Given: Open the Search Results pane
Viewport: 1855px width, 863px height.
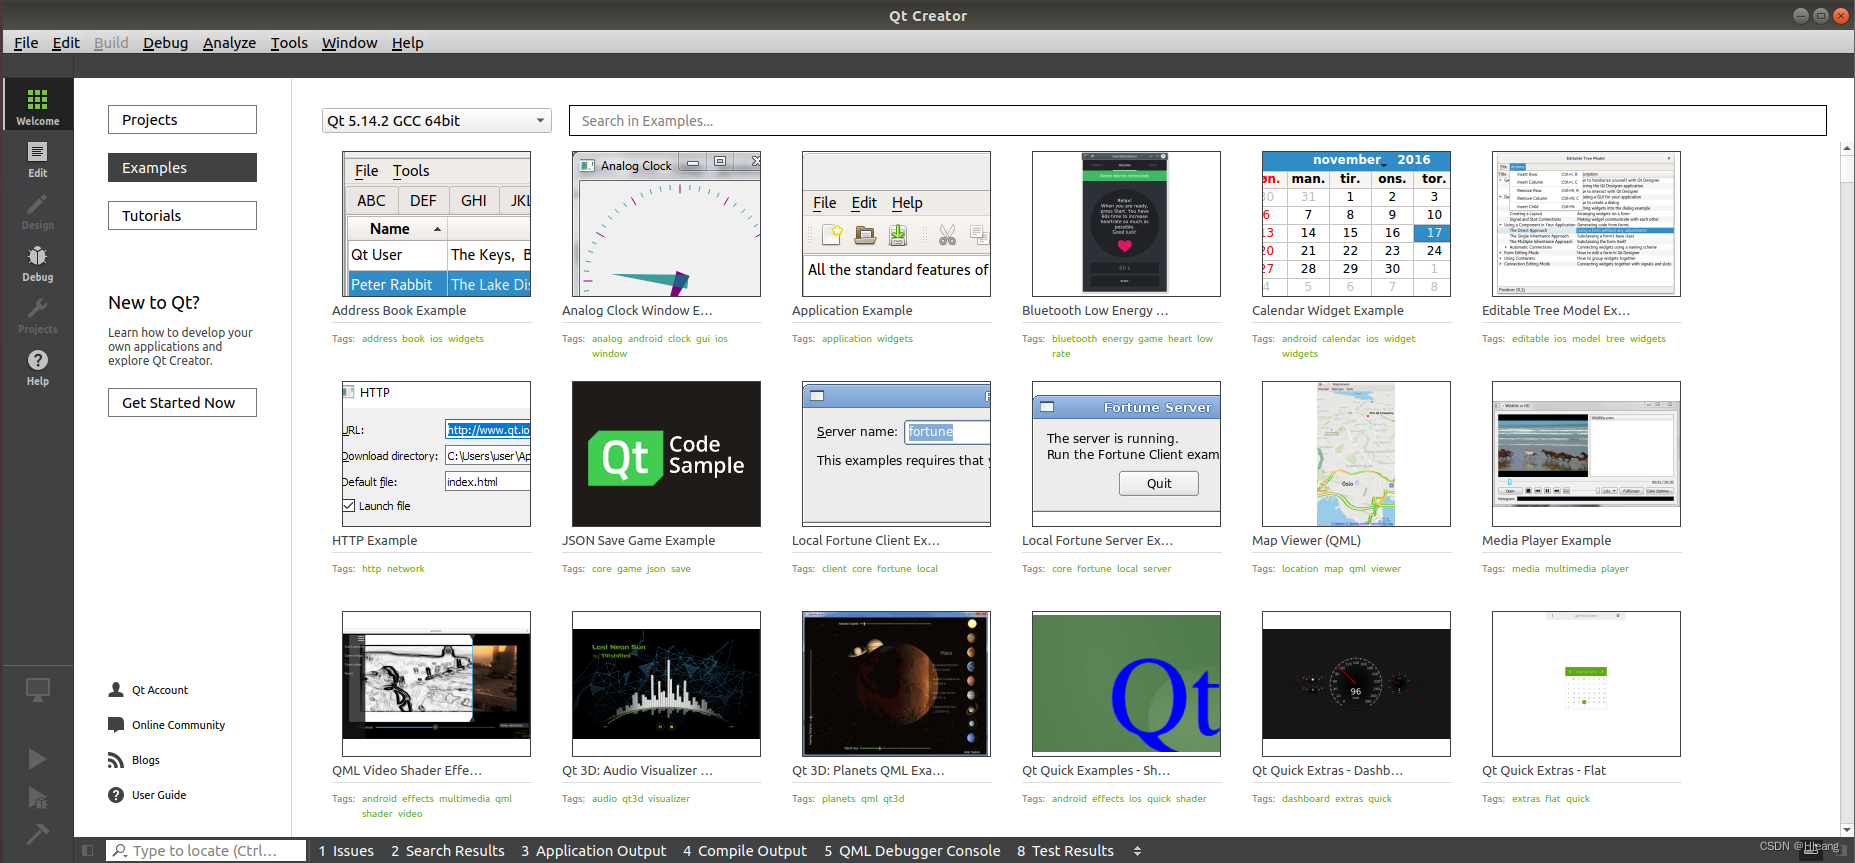Looking at the screenshot, I should [x=448, y=851].
